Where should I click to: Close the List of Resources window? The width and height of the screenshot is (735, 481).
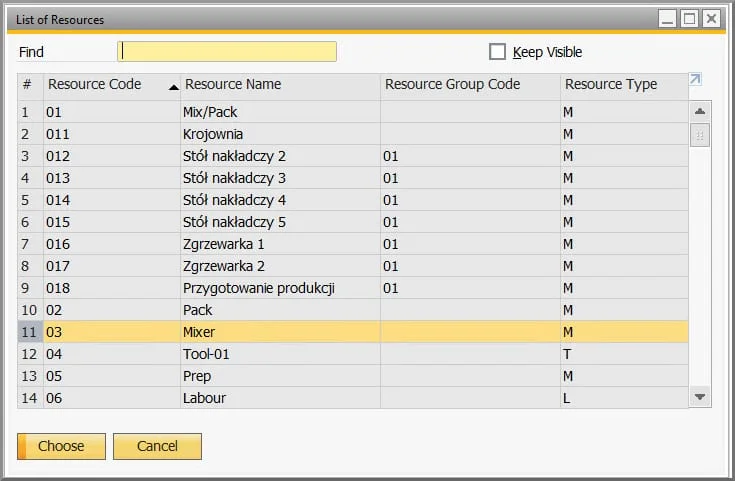(712, 19)
